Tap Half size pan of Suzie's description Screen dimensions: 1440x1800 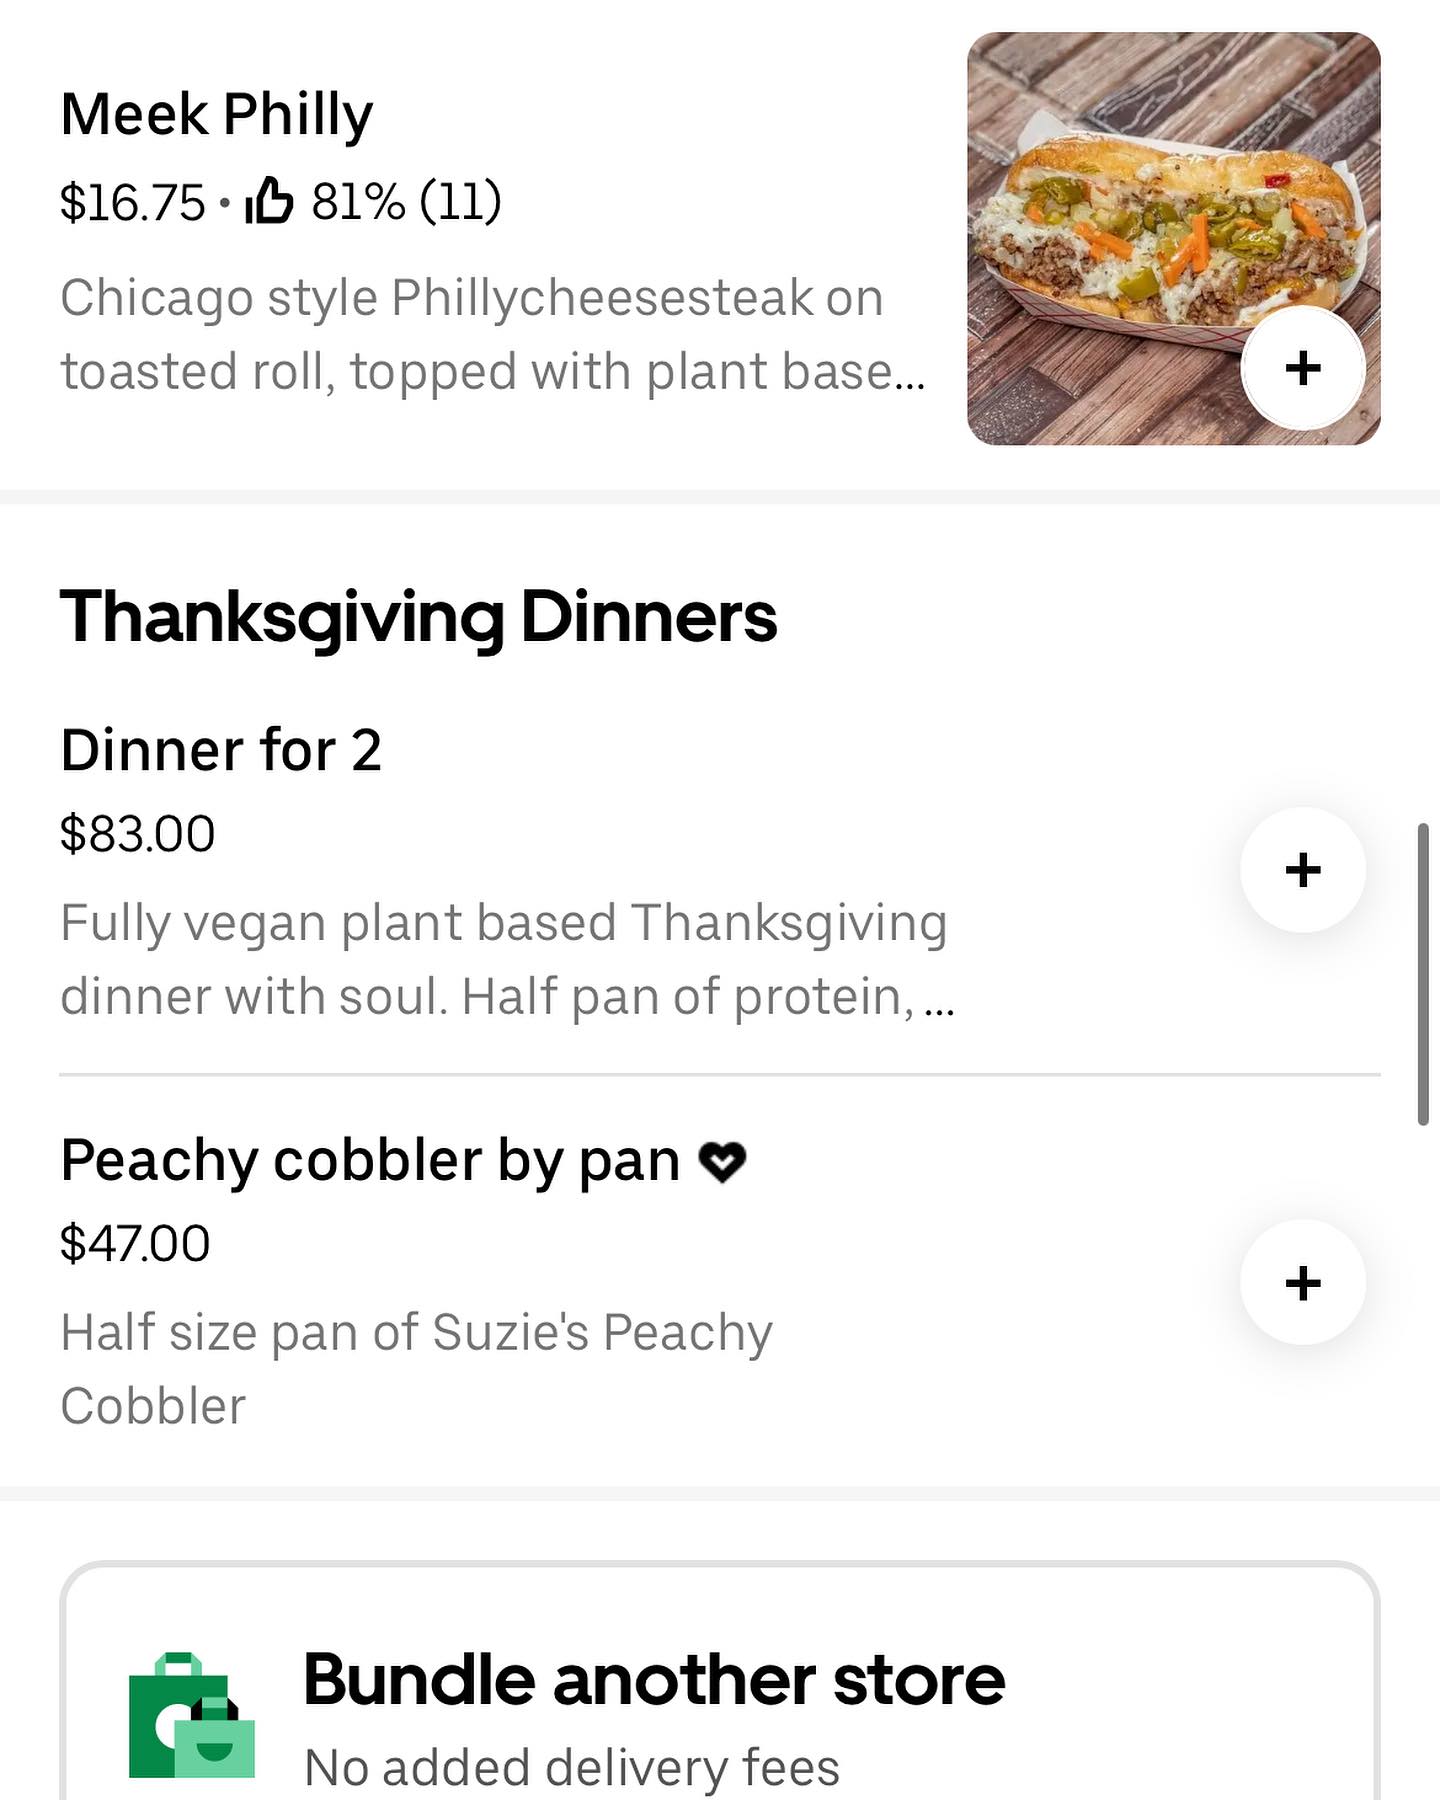click(416, 1369)
